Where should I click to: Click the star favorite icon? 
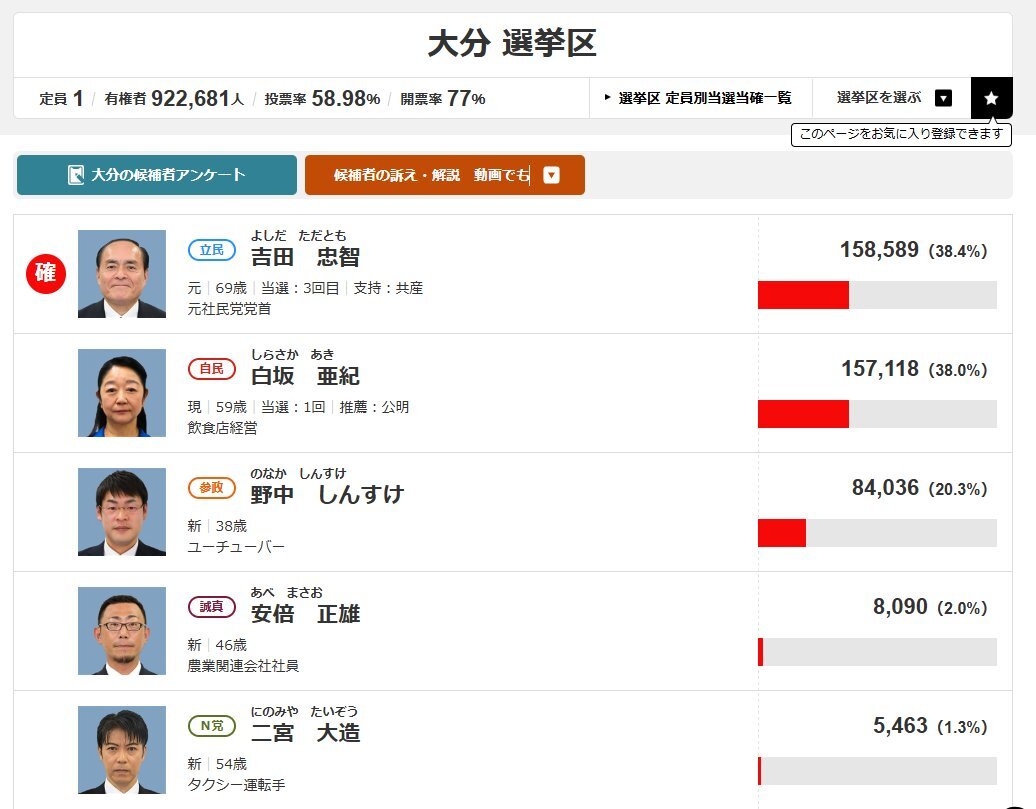coord(991,98)
